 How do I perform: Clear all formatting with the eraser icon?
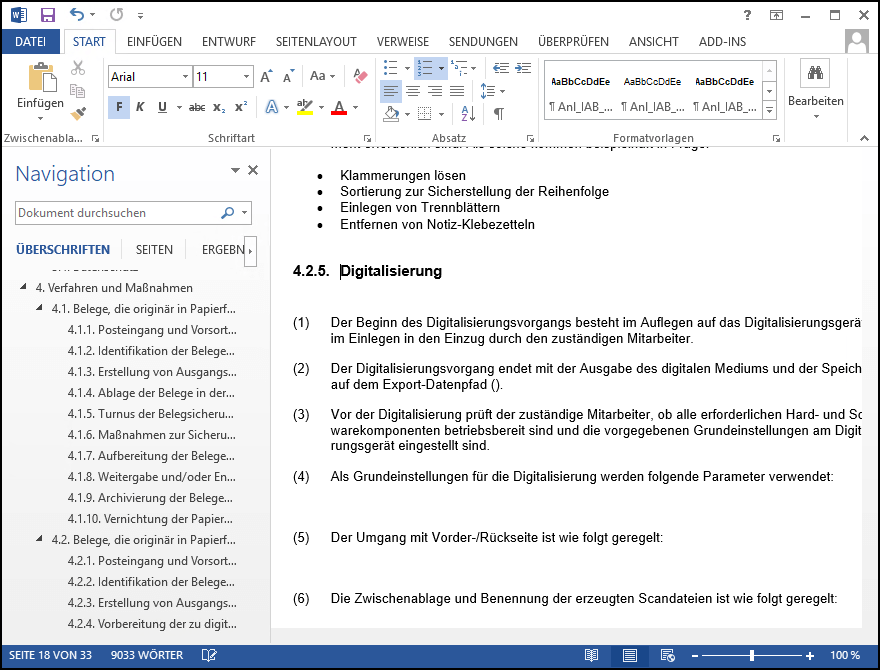coord(362,76)
